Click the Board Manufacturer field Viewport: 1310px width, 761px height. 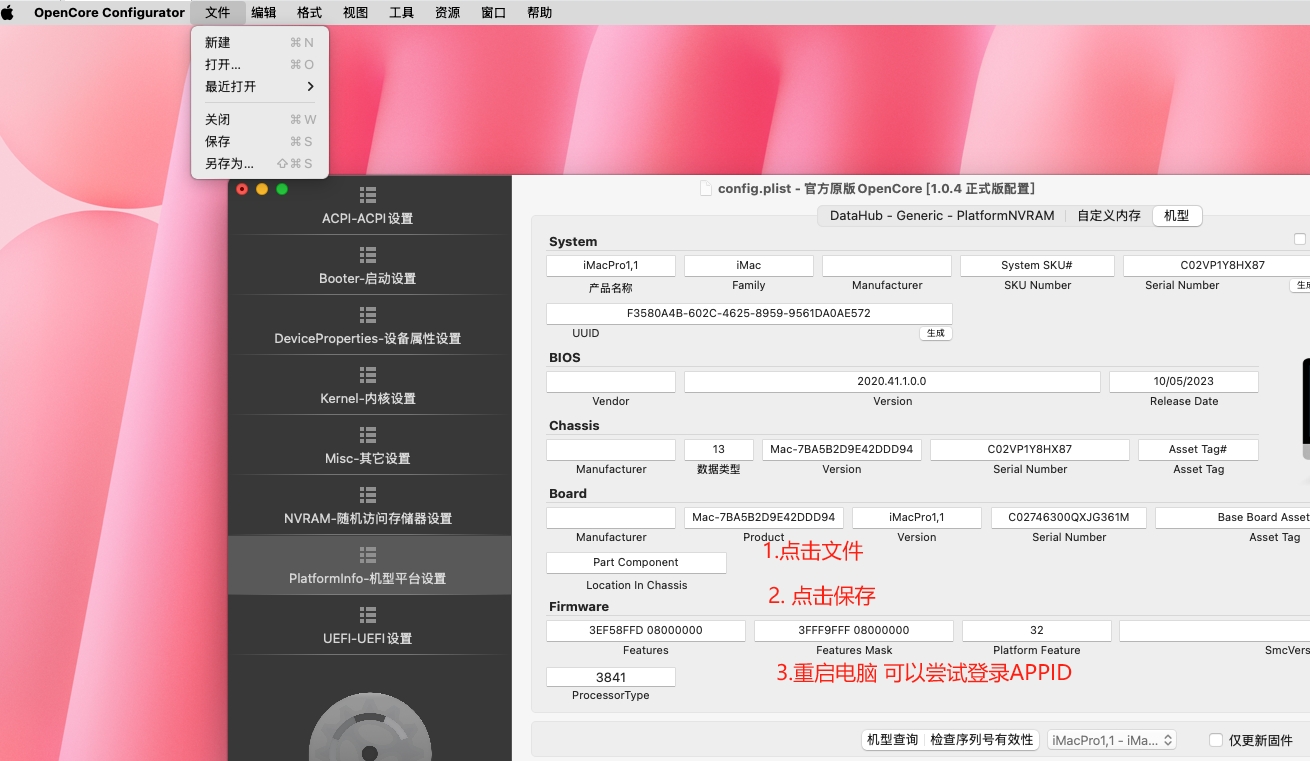[611, 517]
